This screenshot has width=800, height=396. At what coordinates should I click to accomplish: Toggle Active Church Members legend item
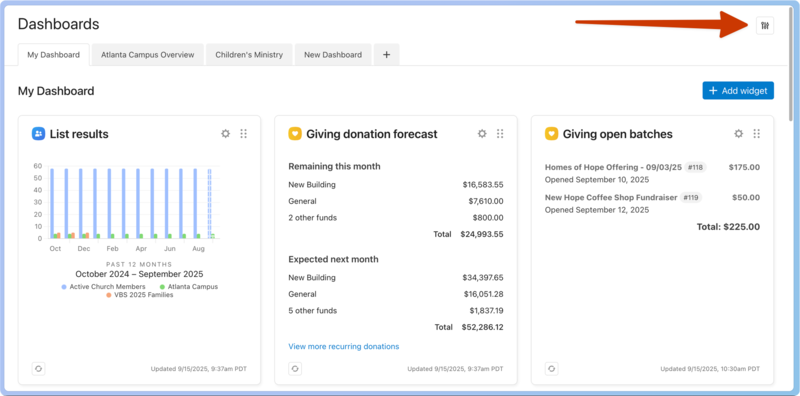(x=104, y=287)
